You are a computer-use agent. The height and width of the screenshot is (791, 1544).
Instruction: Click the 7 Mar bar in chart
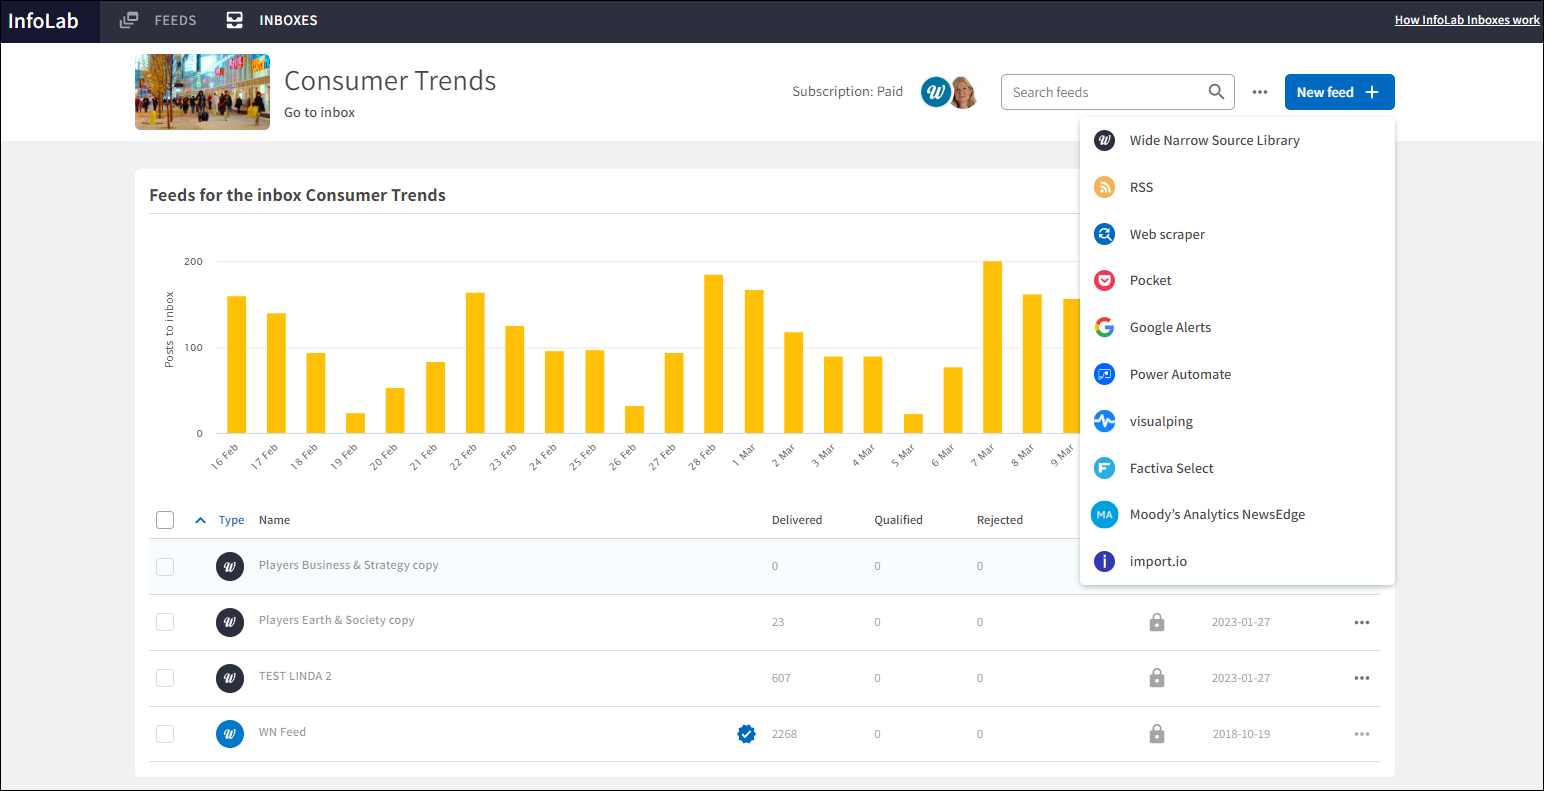(992, 347)
